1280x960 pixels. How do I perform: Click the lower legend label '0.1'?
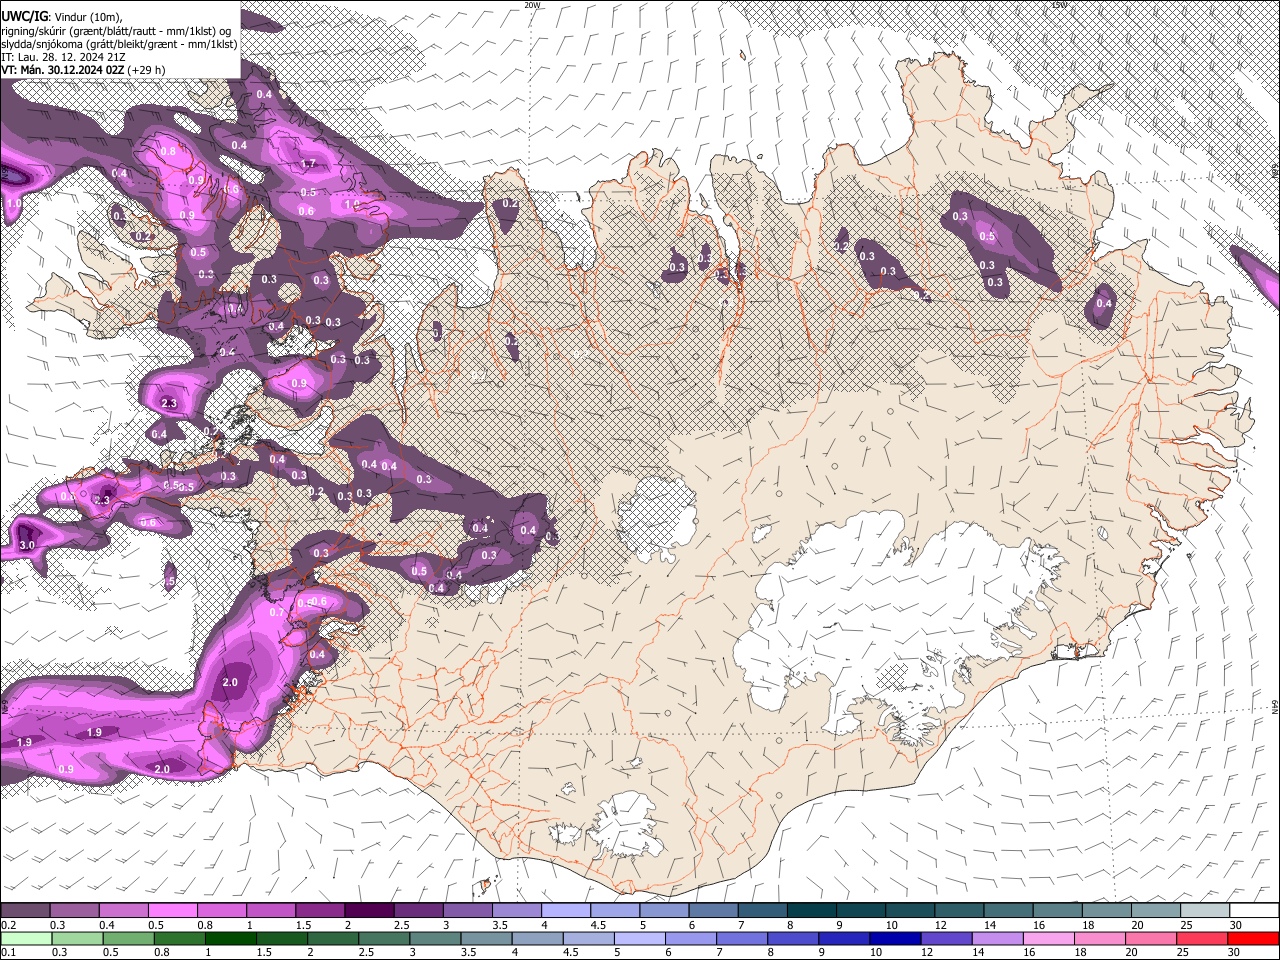pyautogui.click(x=8, y=952)
